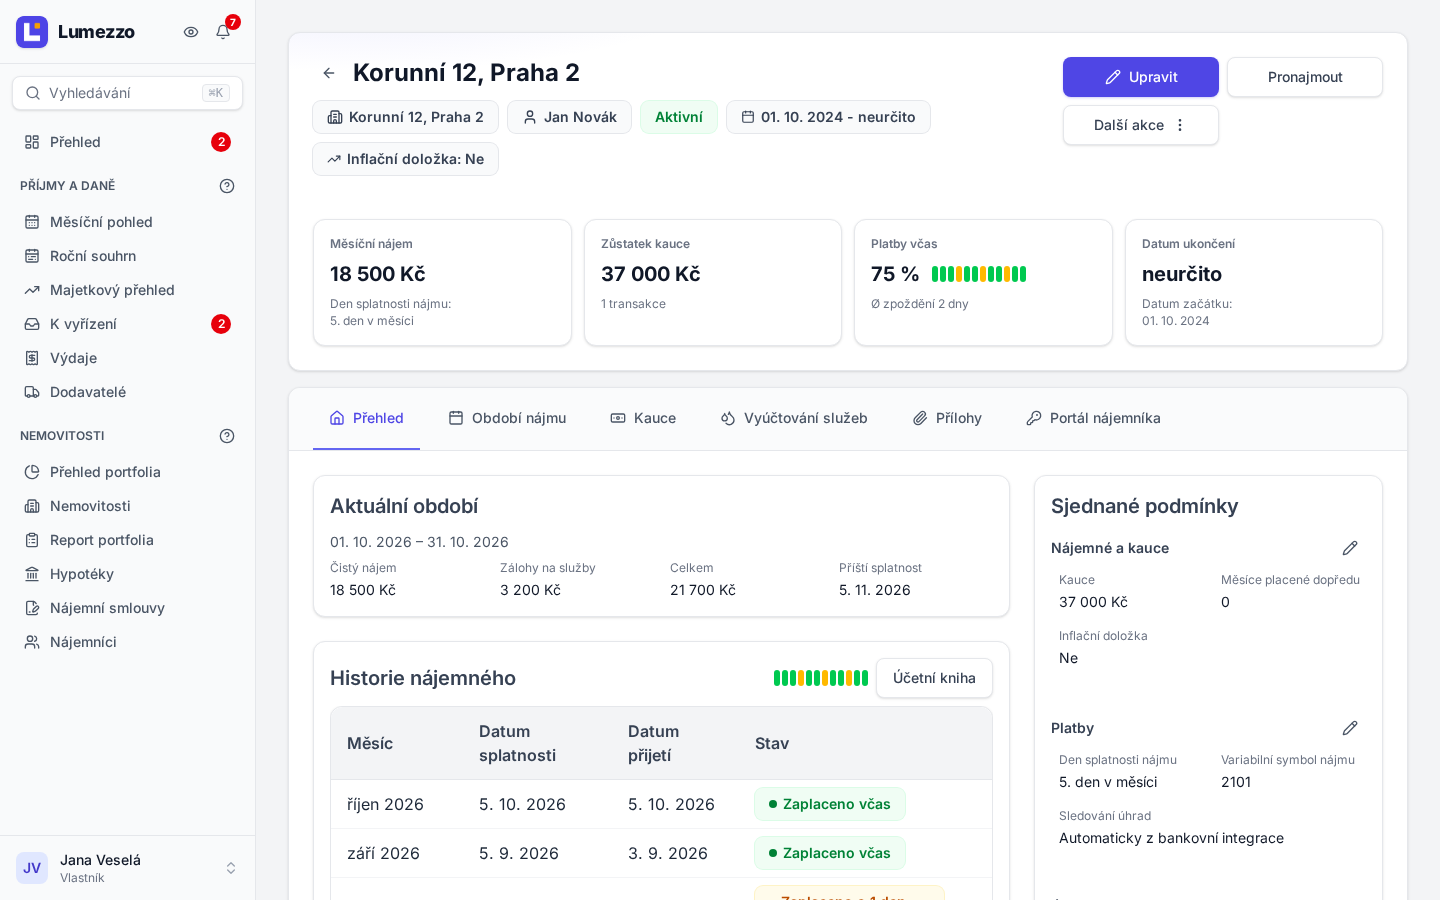Open Přehled portfolia sidebar item
The height and width of the screenshot is (900, 1440).
point(128,472)
